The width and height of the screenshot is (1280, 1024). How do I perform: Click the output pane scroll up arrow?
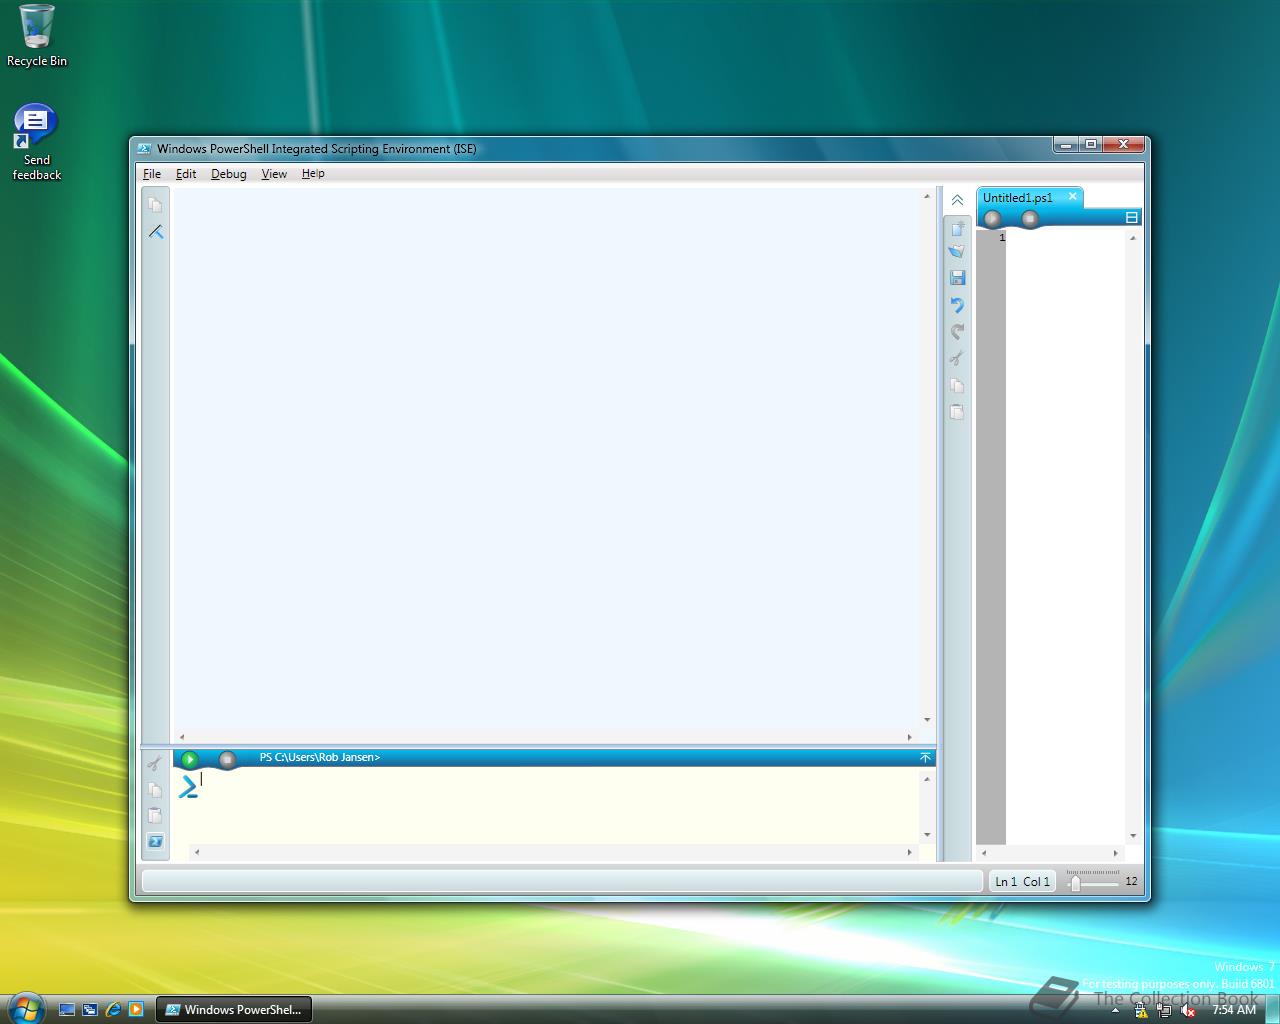[927, 196]
